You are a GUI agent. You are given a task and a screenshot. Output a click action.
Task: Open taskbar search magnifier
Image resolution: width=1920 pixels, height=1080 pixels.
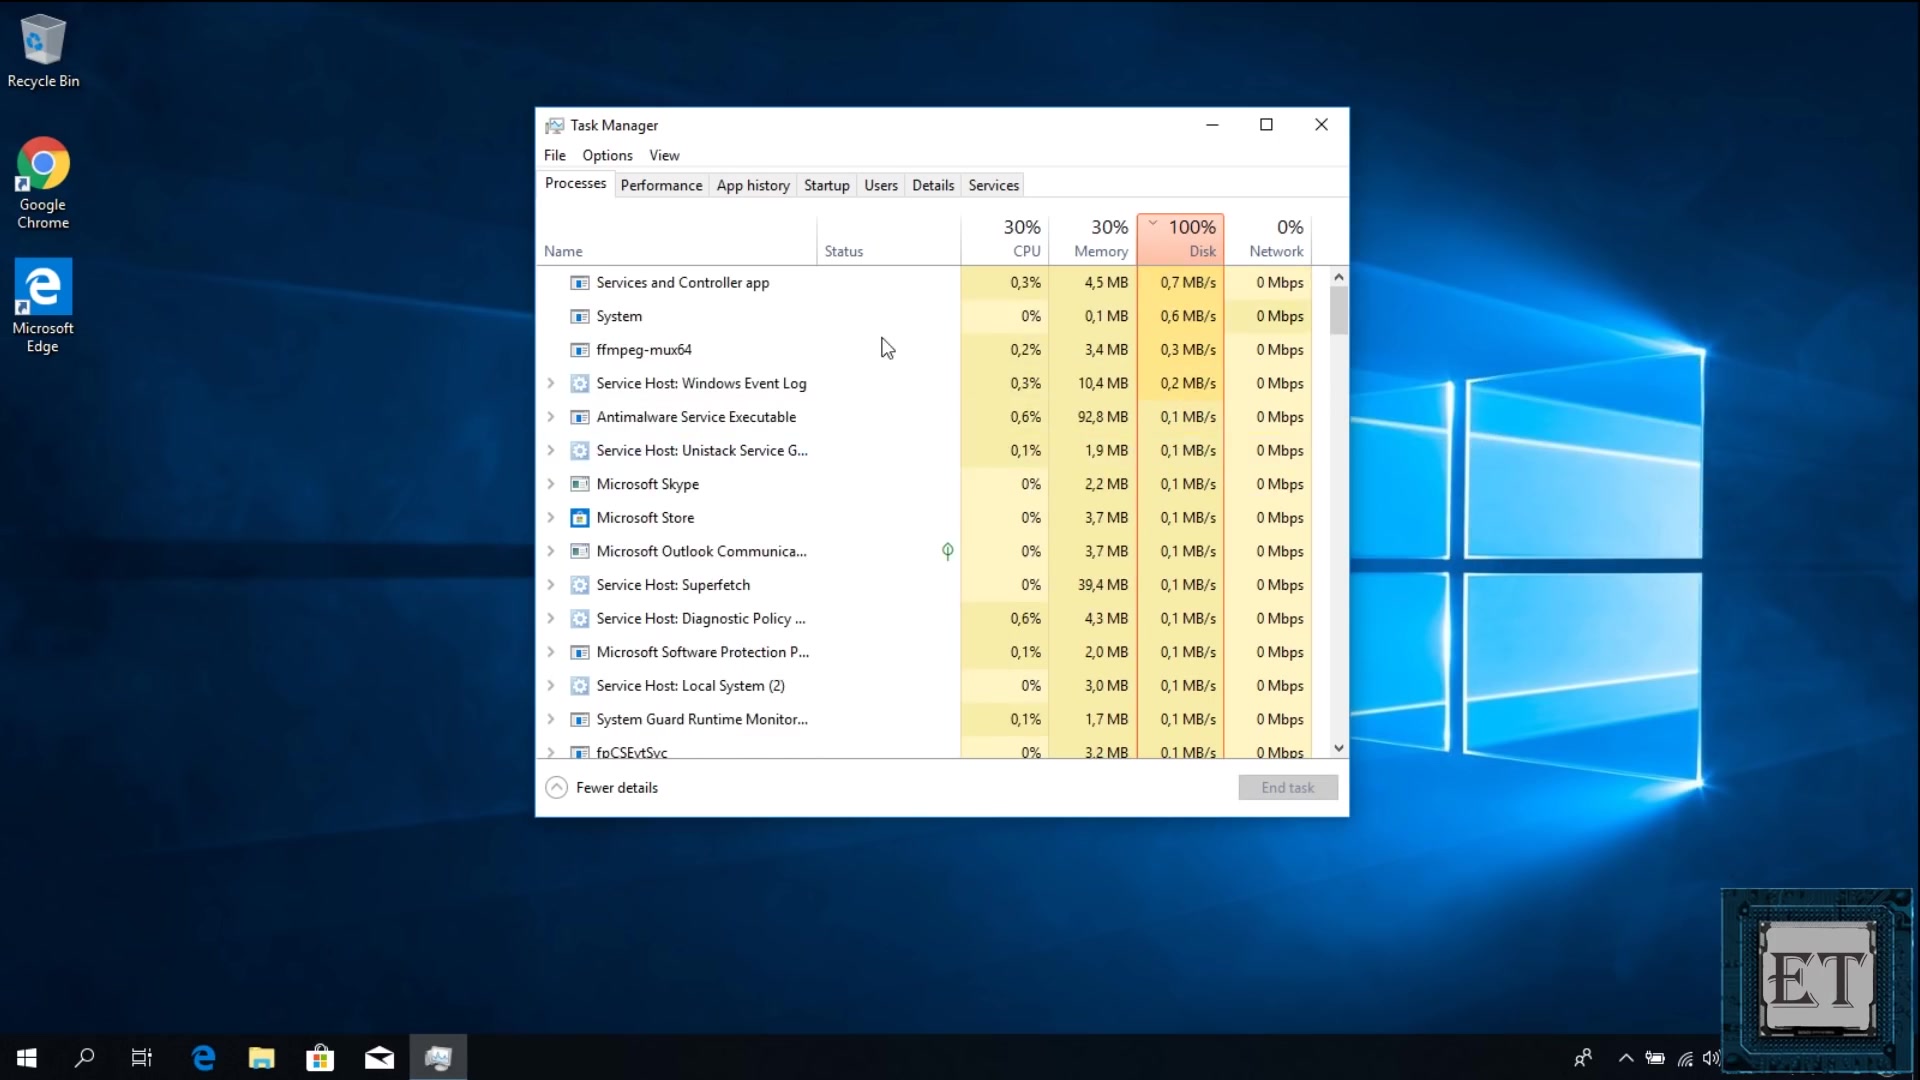(x=85, y=1057)
